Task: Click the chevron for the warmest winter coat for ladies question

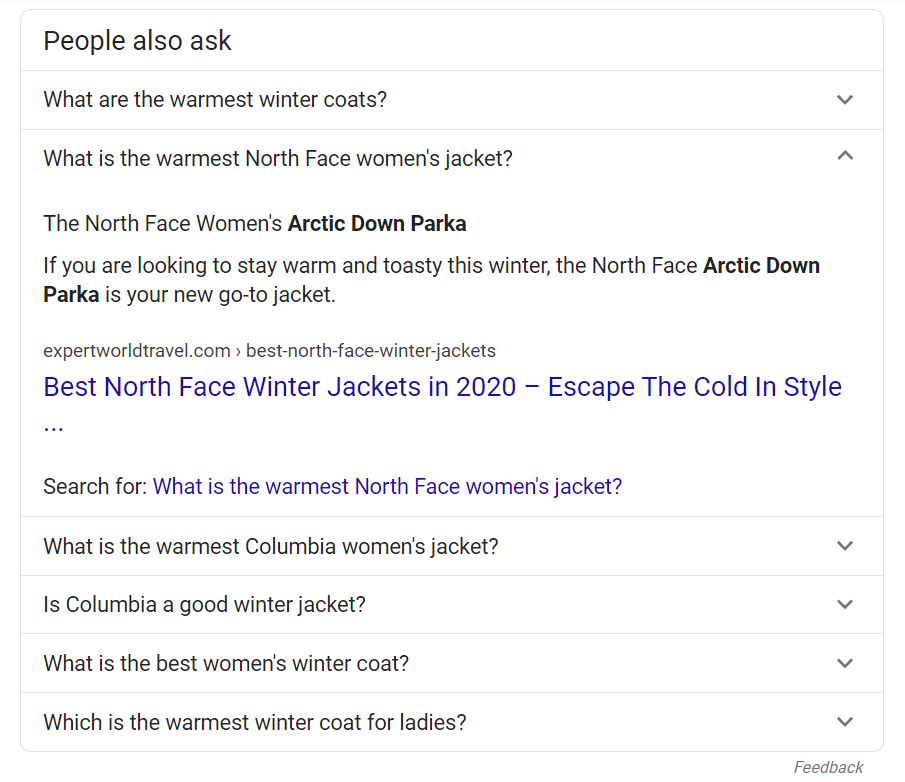Action: tap(845, 722)
